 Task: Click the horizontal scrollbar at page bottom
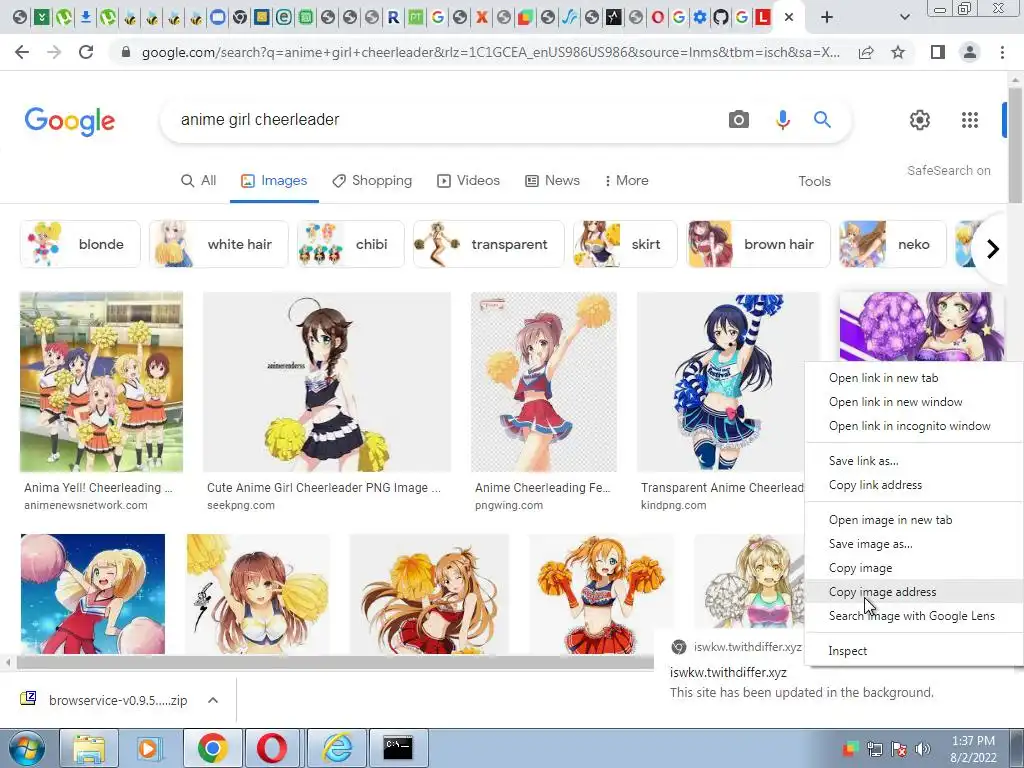click(x=334, y=662)
